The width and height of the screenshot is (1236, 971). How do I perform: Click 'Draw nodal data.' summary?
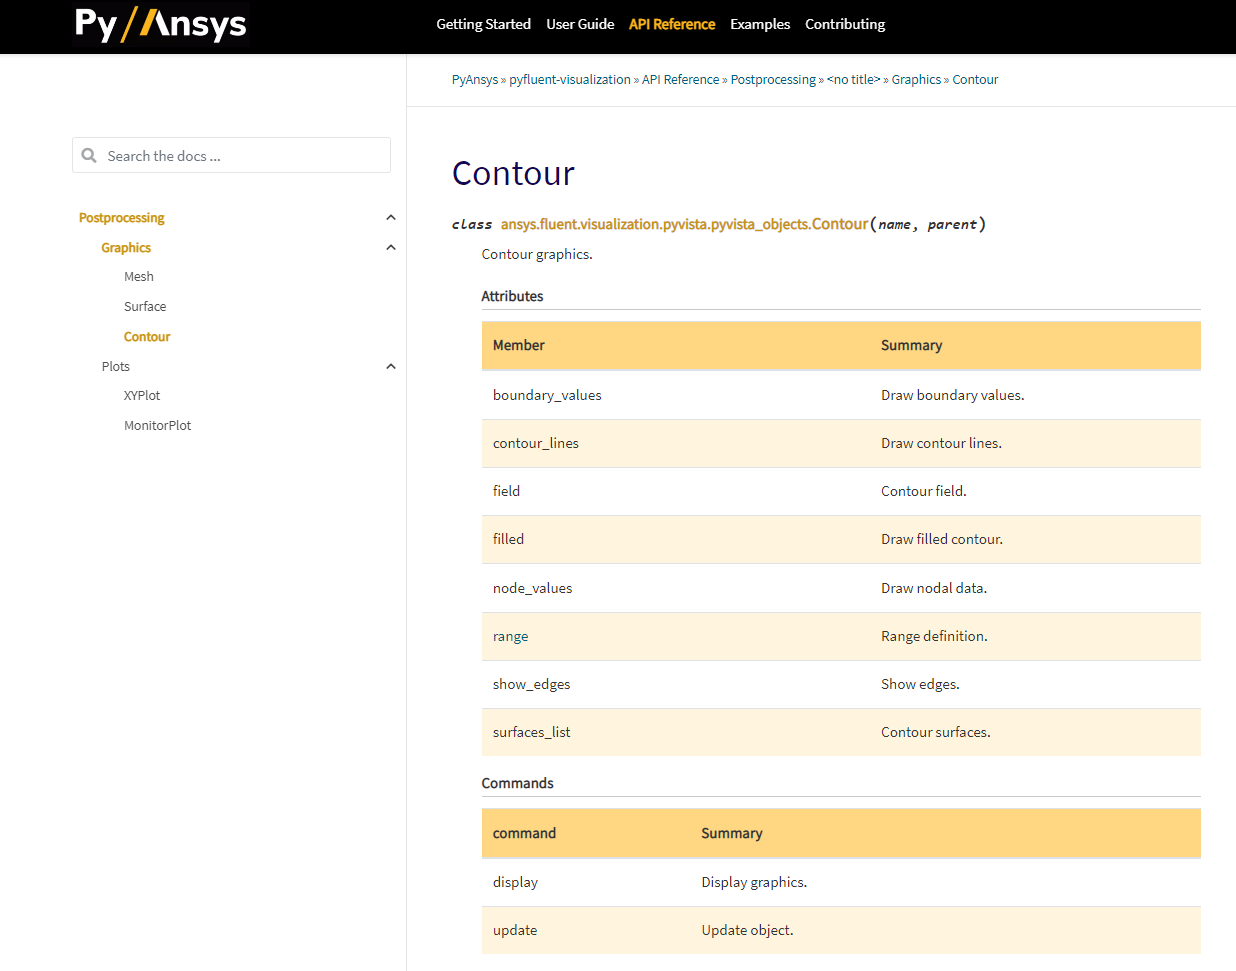pyautogui.click(x=933, y=589)
